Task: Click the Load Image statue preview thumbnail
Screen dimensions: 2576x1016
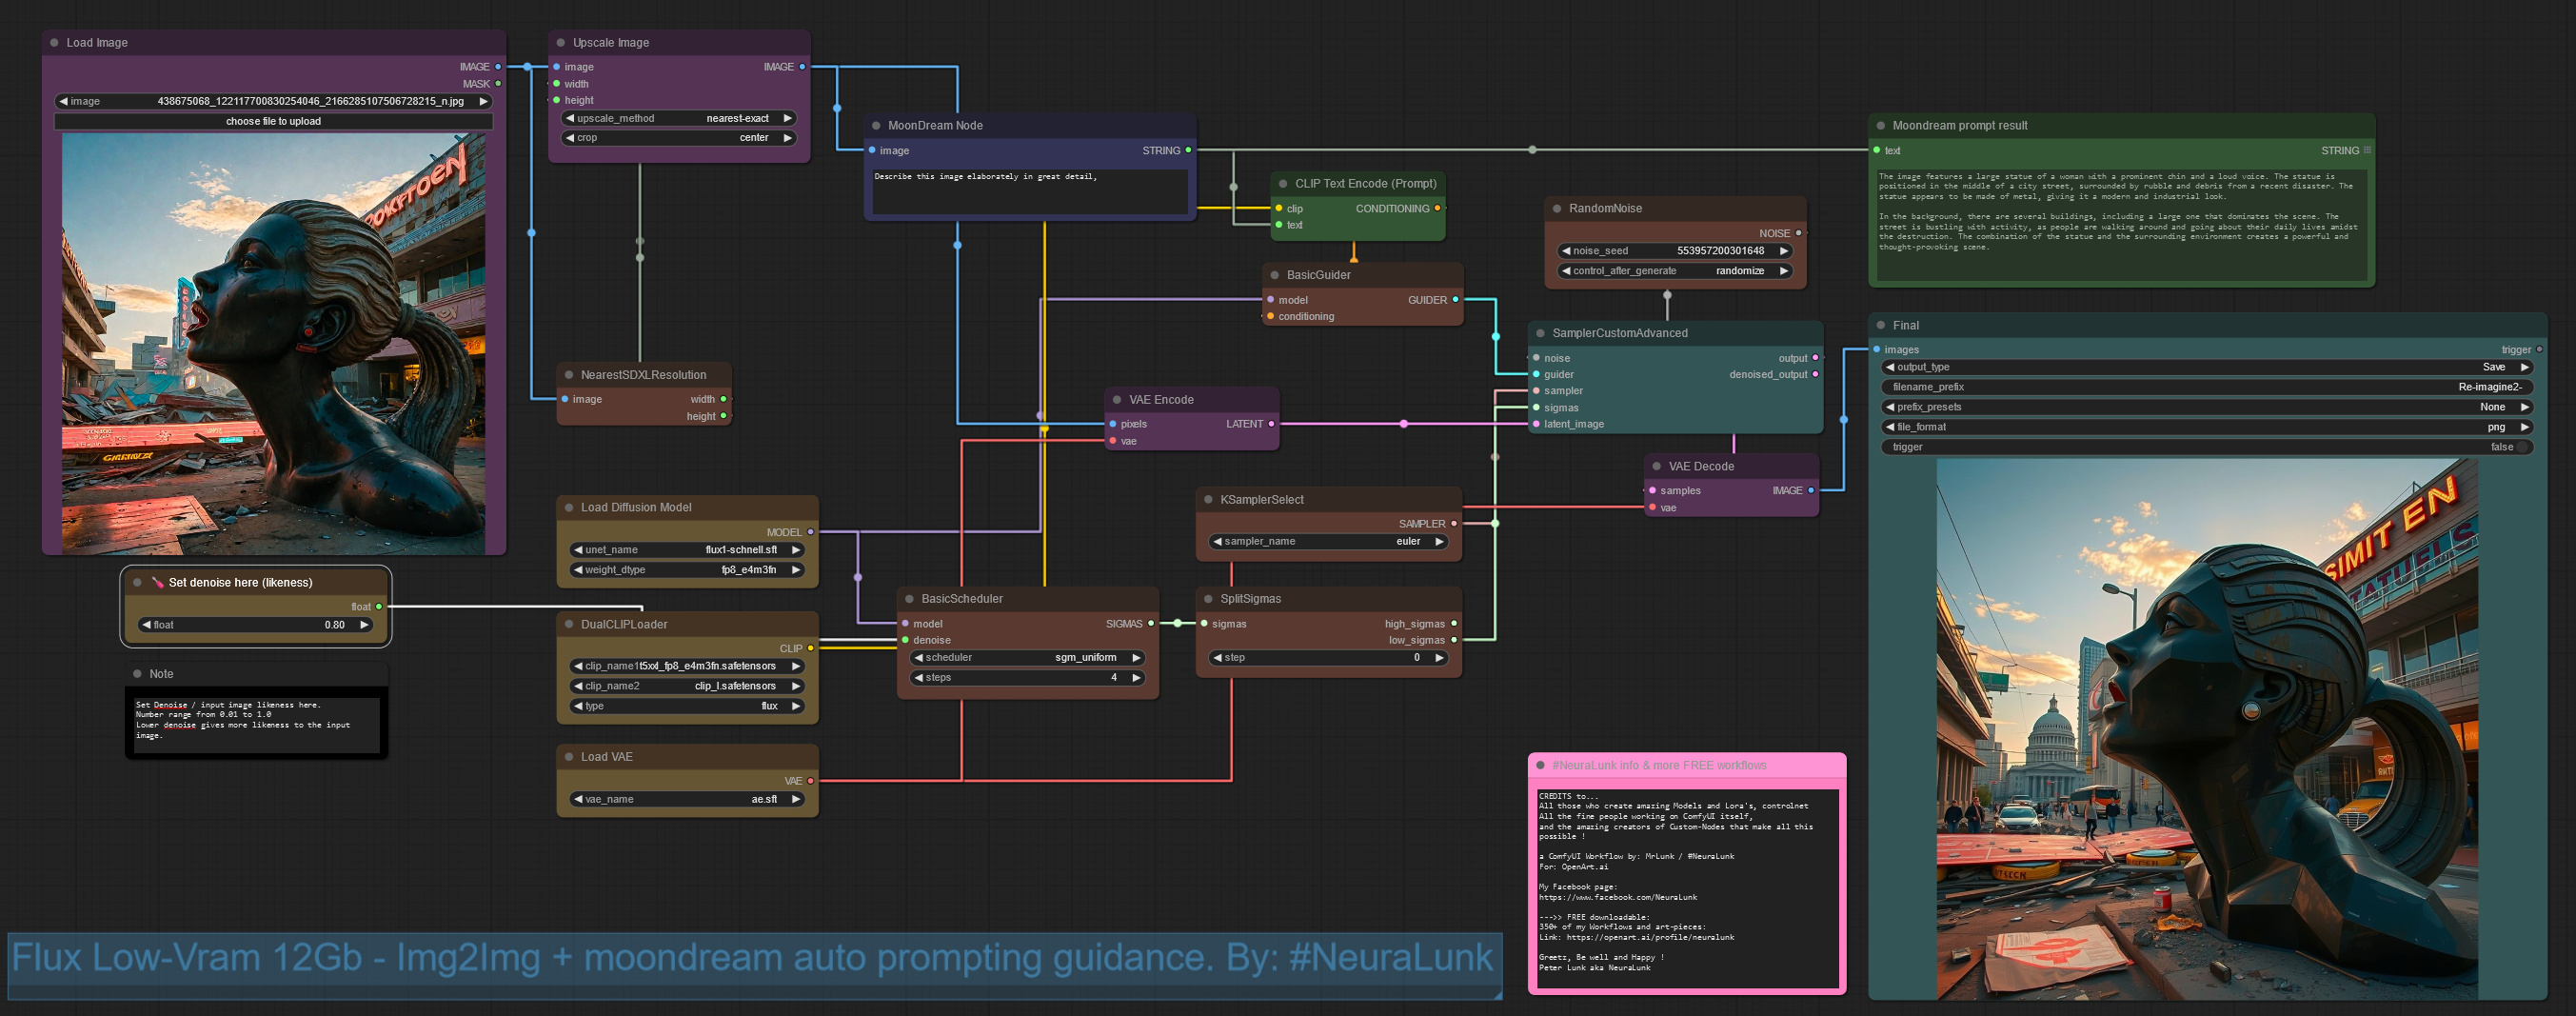Action: (273, 344)
